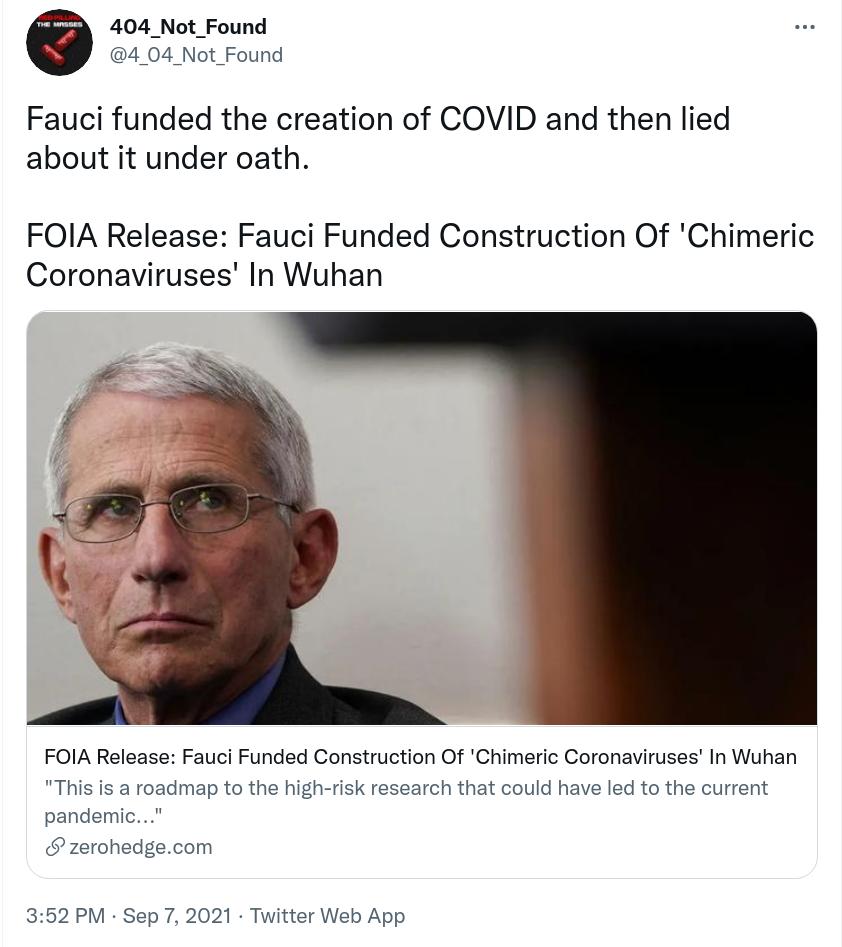
Task: Click the 3:52 PM timestamp
Action: pos(65,916)
